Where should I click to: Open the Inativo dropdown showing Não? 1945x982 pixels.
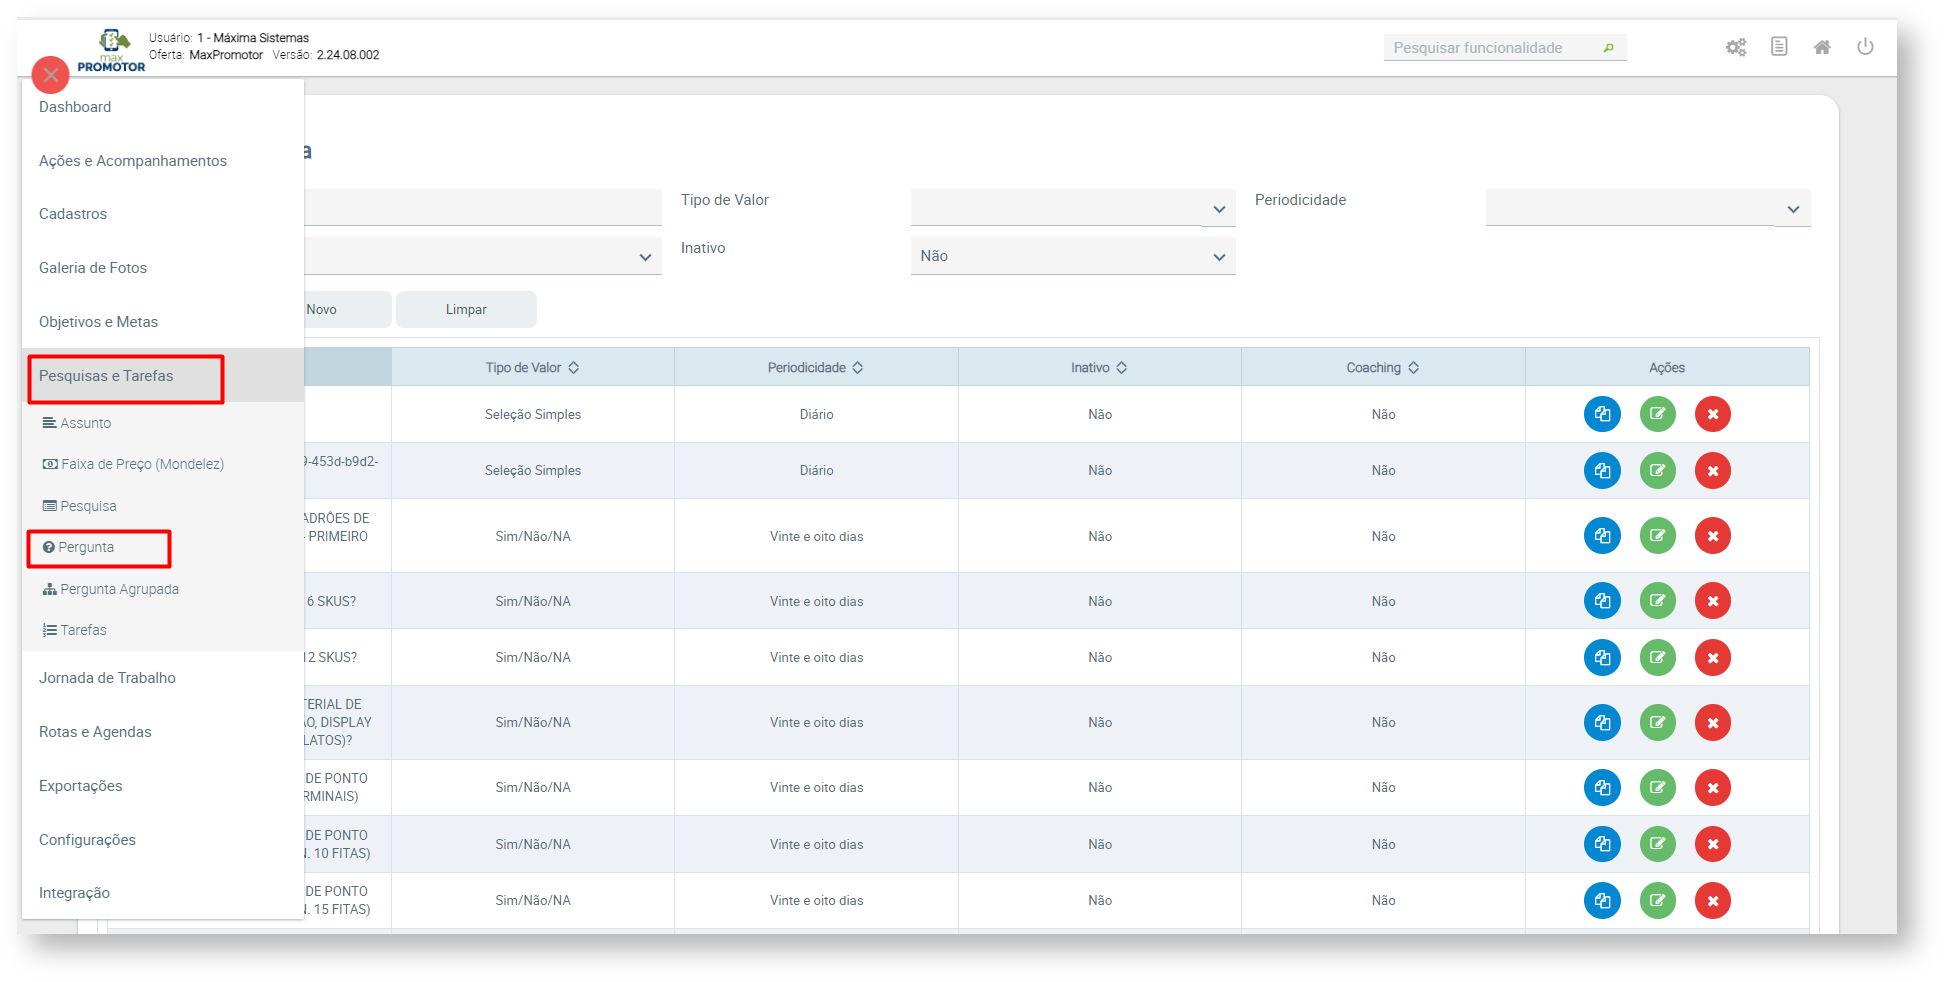coord(1072,257)
